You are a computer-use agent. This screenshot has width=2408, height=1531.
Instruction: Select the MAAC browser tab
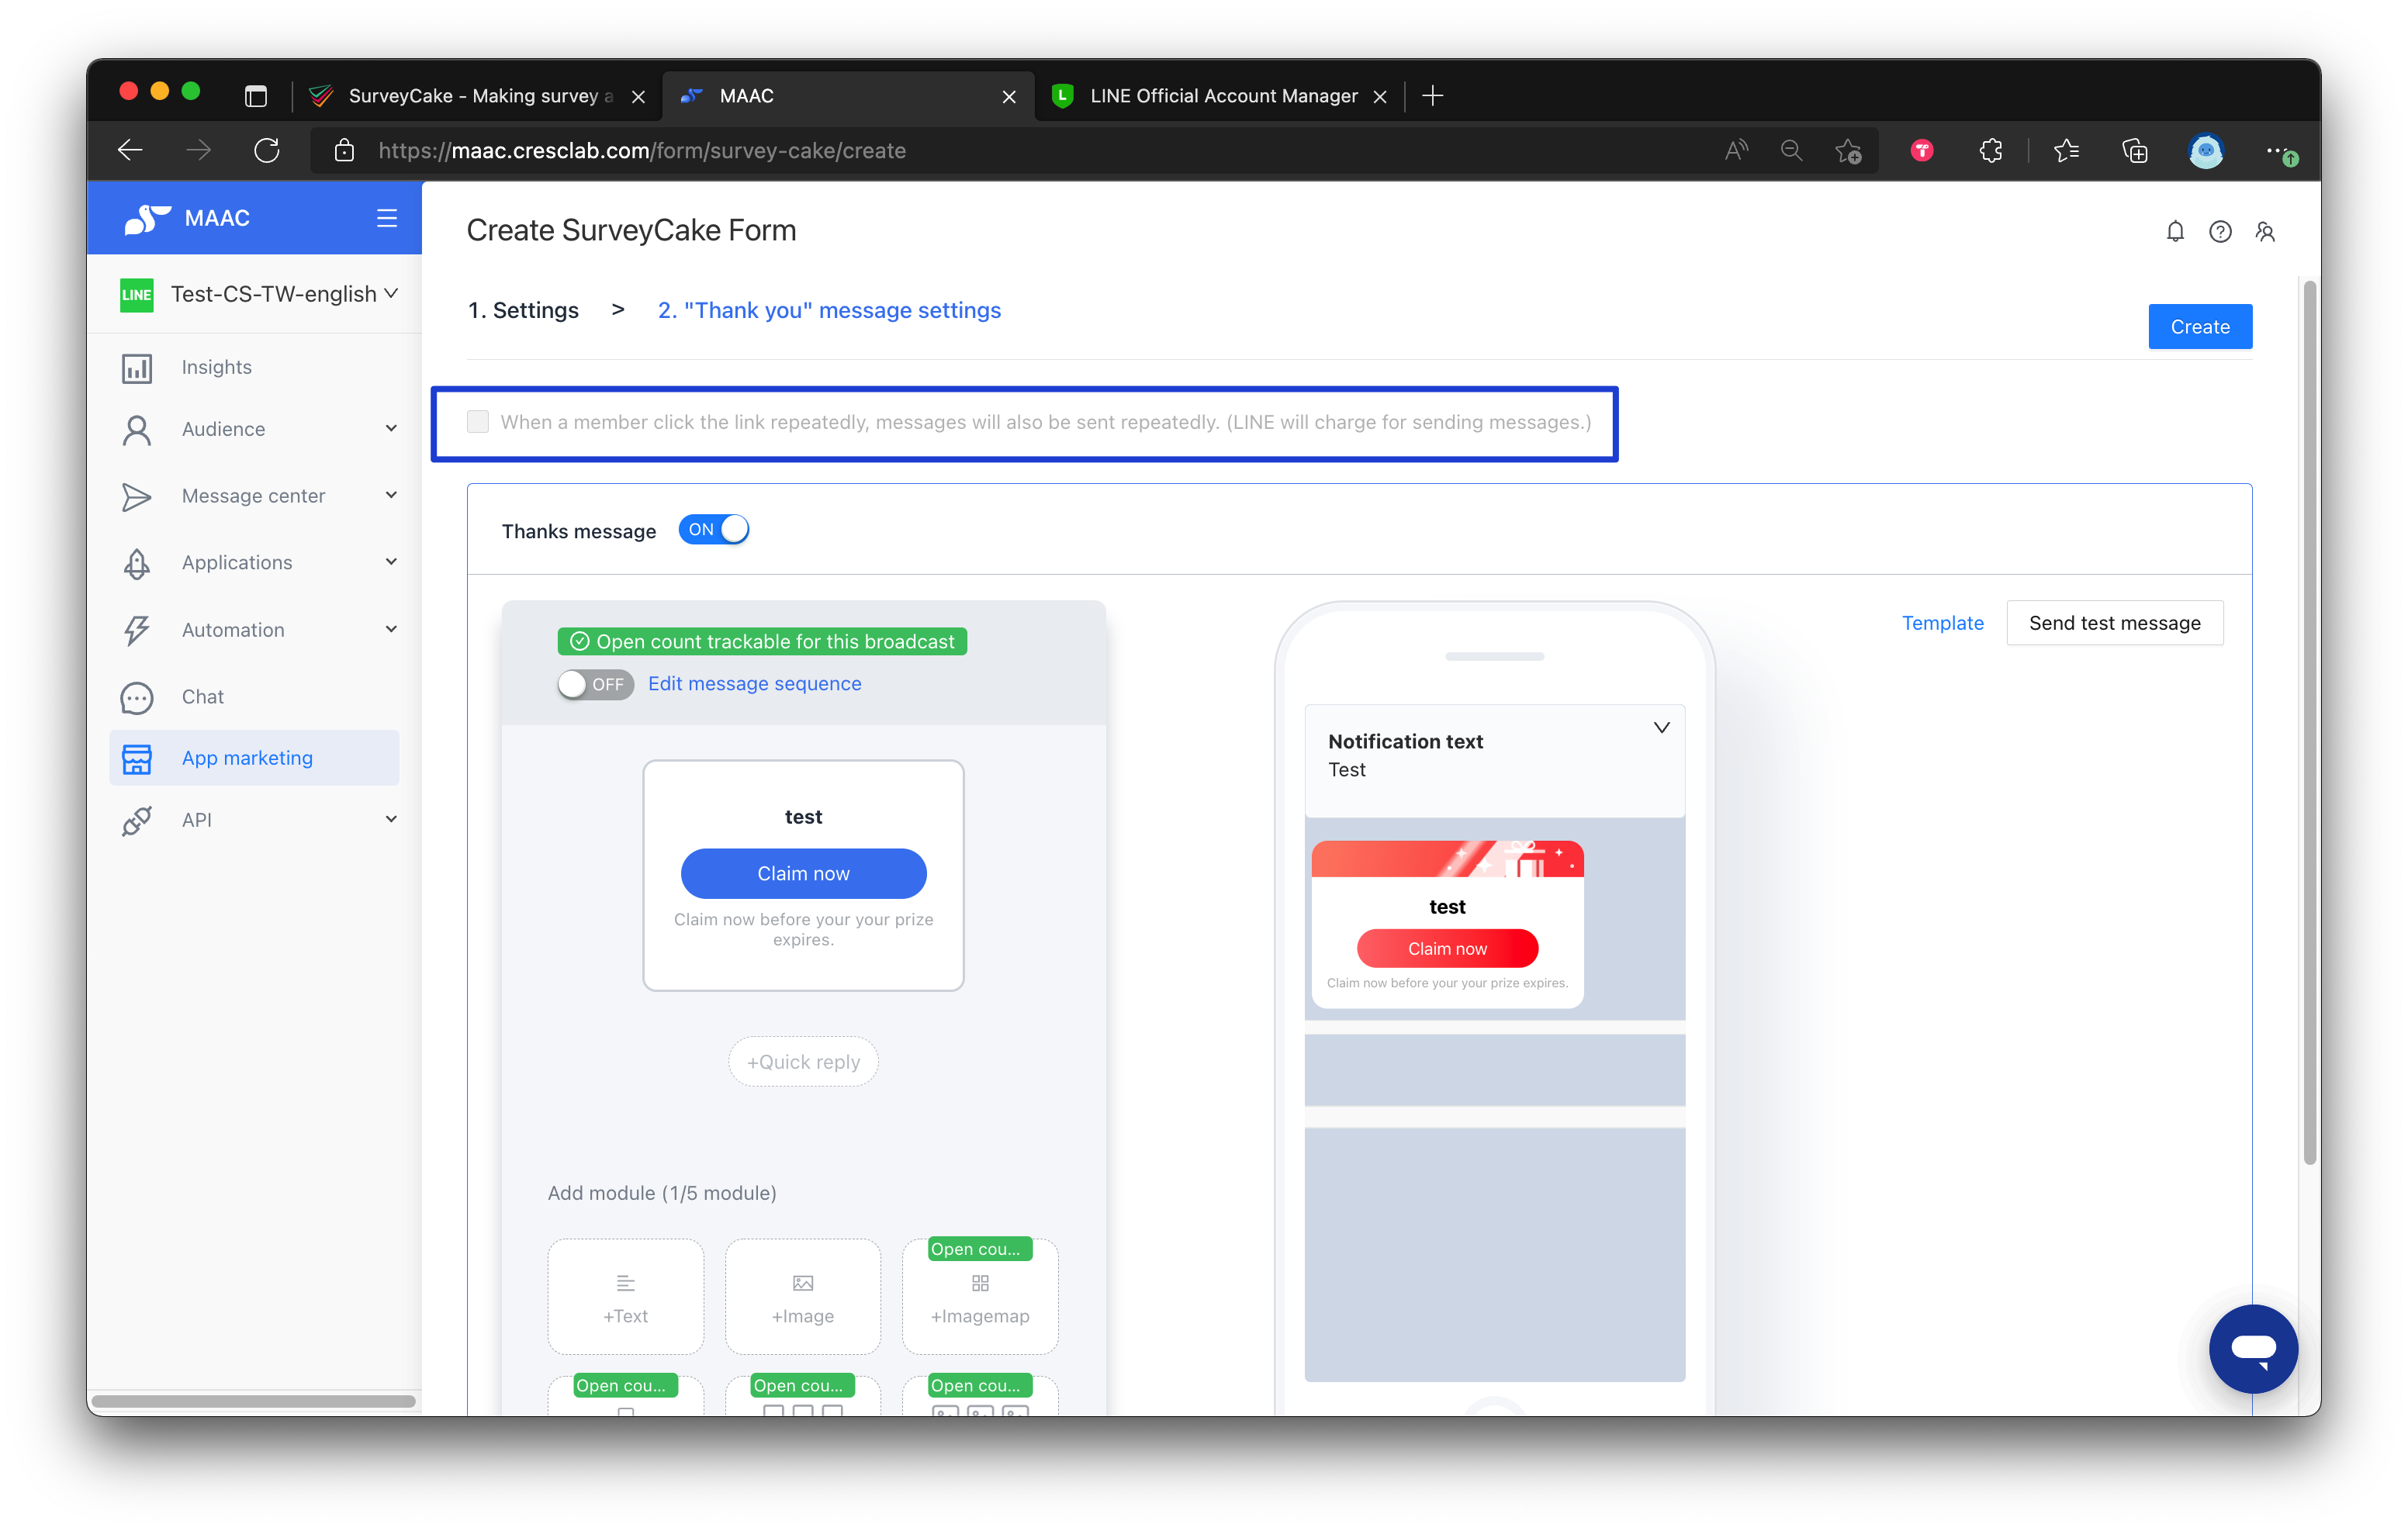tap(848, 96)
